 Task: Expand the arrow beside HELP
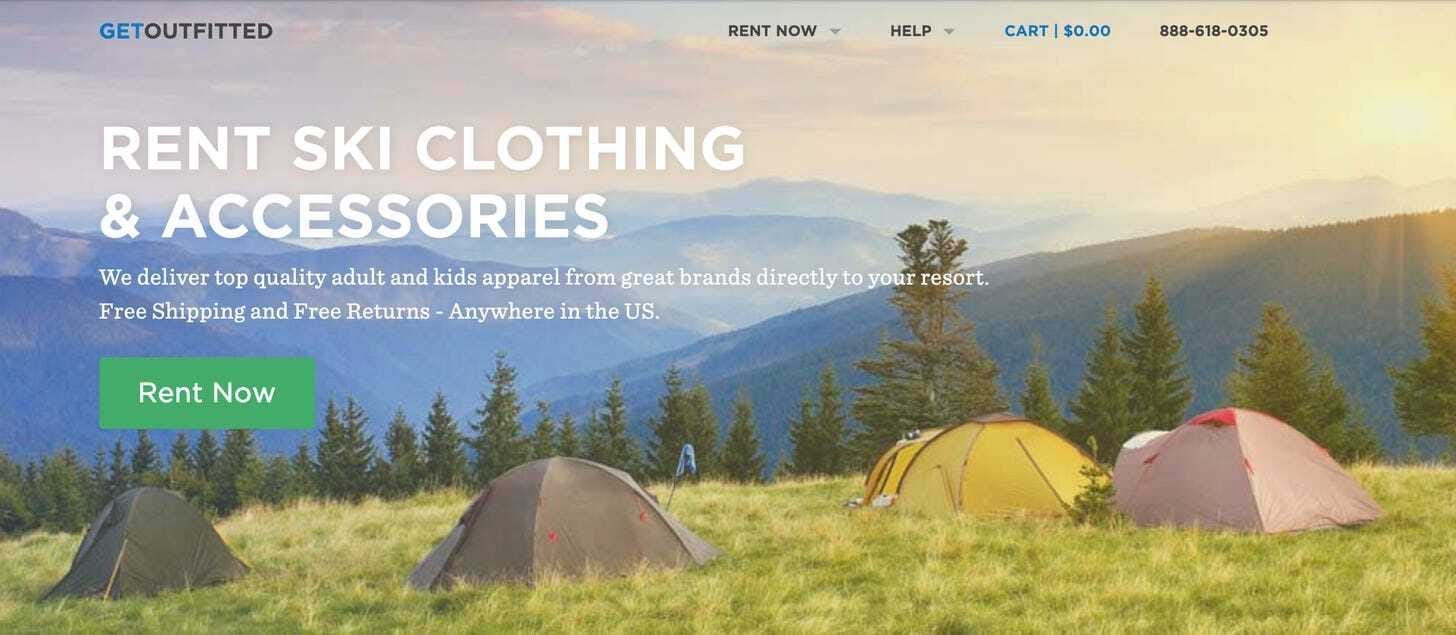click(949, 32)
